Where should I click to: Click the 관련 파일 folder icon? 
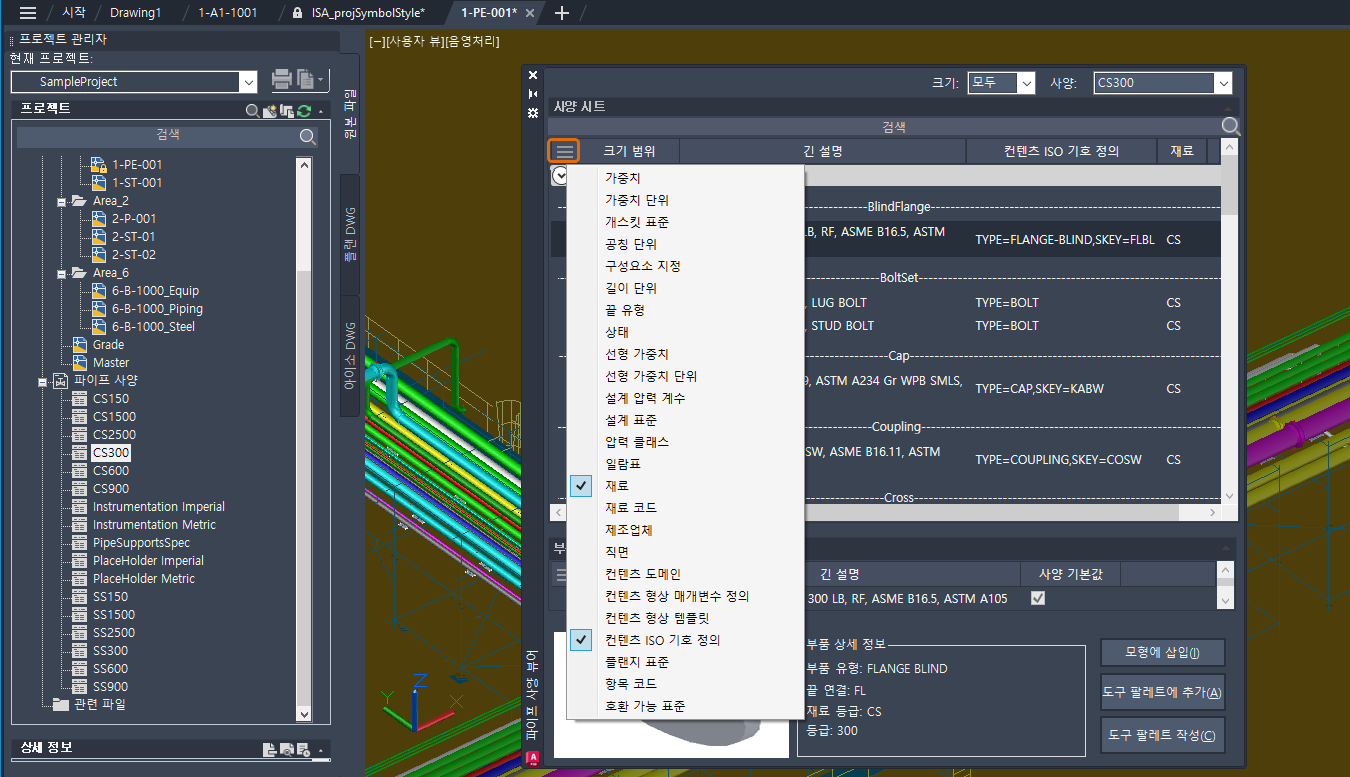click(x=61, y=704)
